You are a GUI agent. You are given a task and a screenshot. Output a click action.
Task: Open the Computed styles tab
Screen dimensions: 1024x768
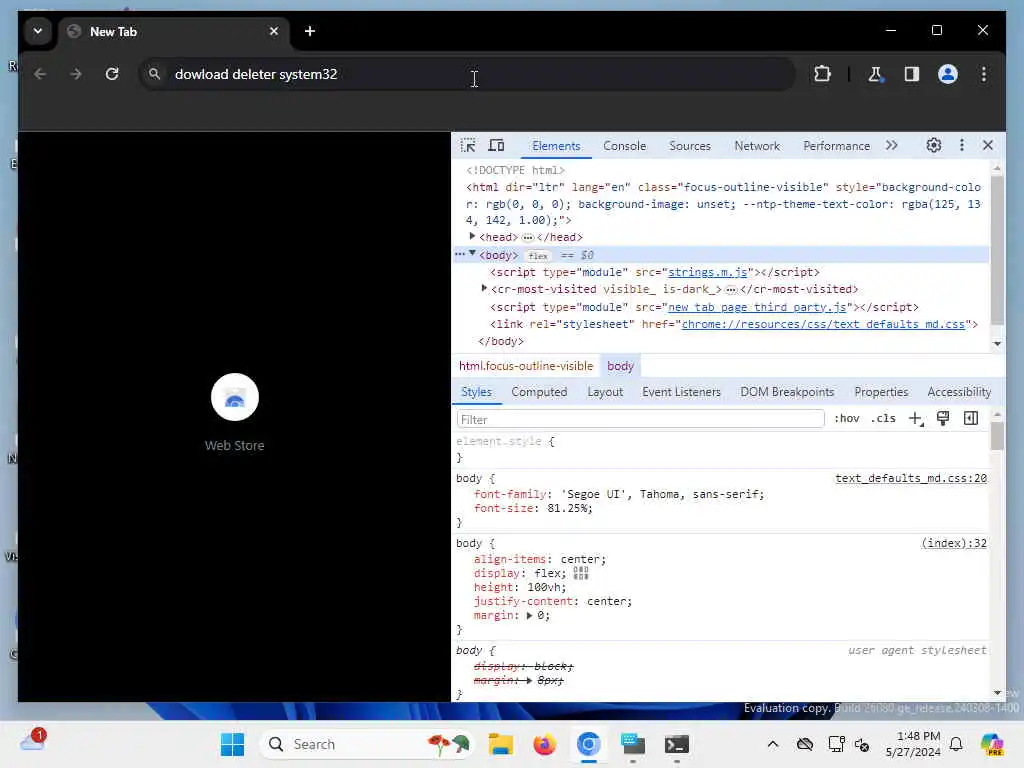coord(539,392)
